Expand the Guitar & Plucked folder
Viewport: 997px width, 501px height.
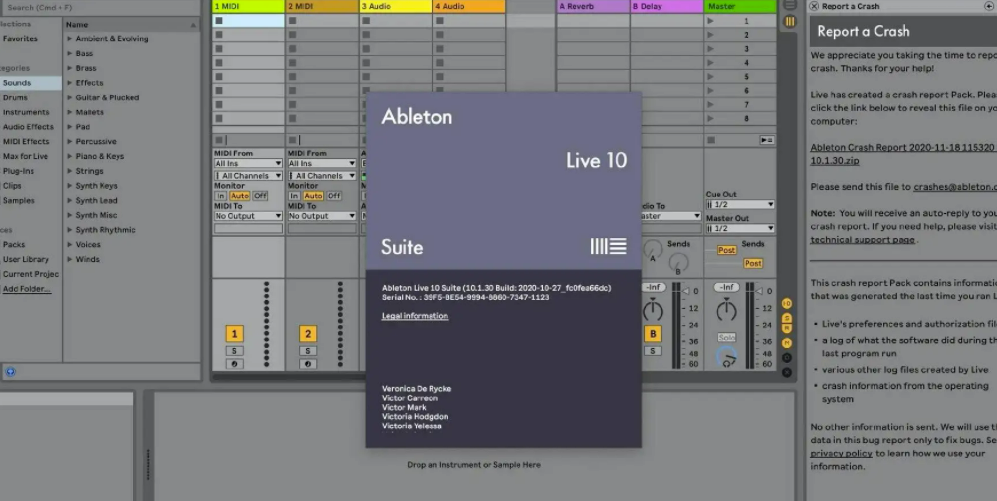(x=70, y=97)
